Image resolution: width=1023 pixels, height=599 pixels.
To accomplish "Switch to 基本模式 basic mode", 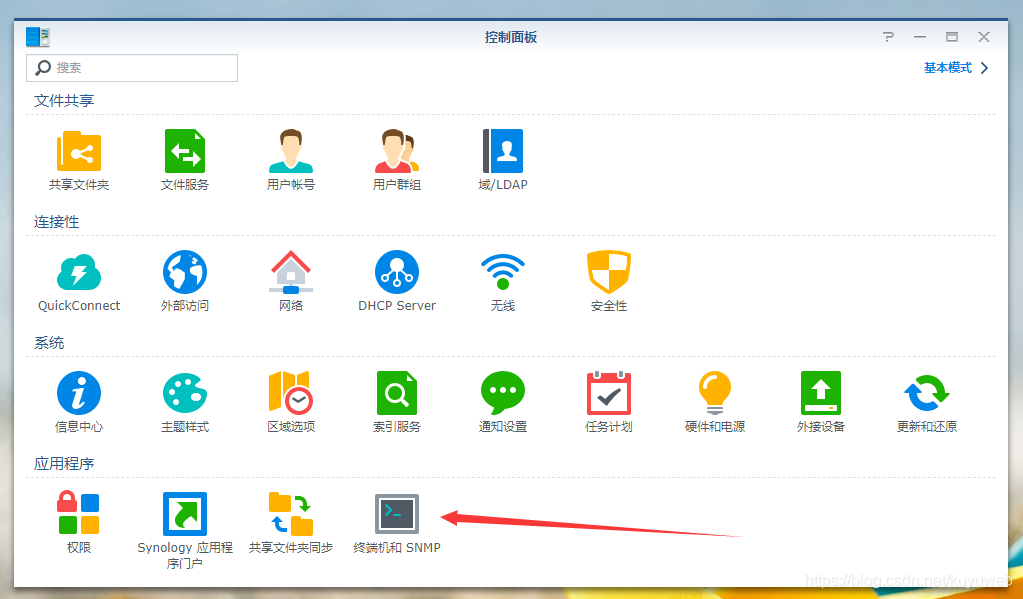I will coord(947,68).
